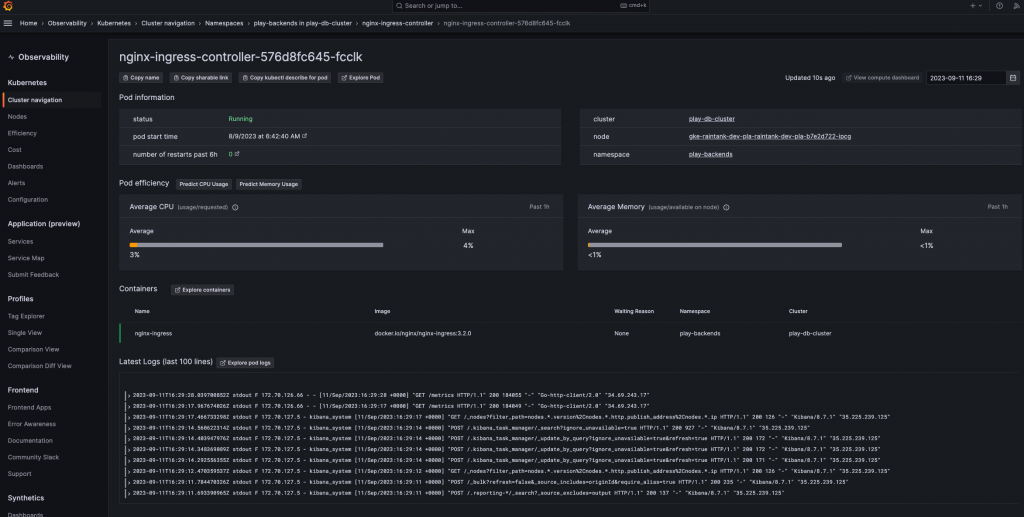The image size is (1024, 517).
Task: Expand log line POST /_bulk?refresh=false
Action: point(129,482)
